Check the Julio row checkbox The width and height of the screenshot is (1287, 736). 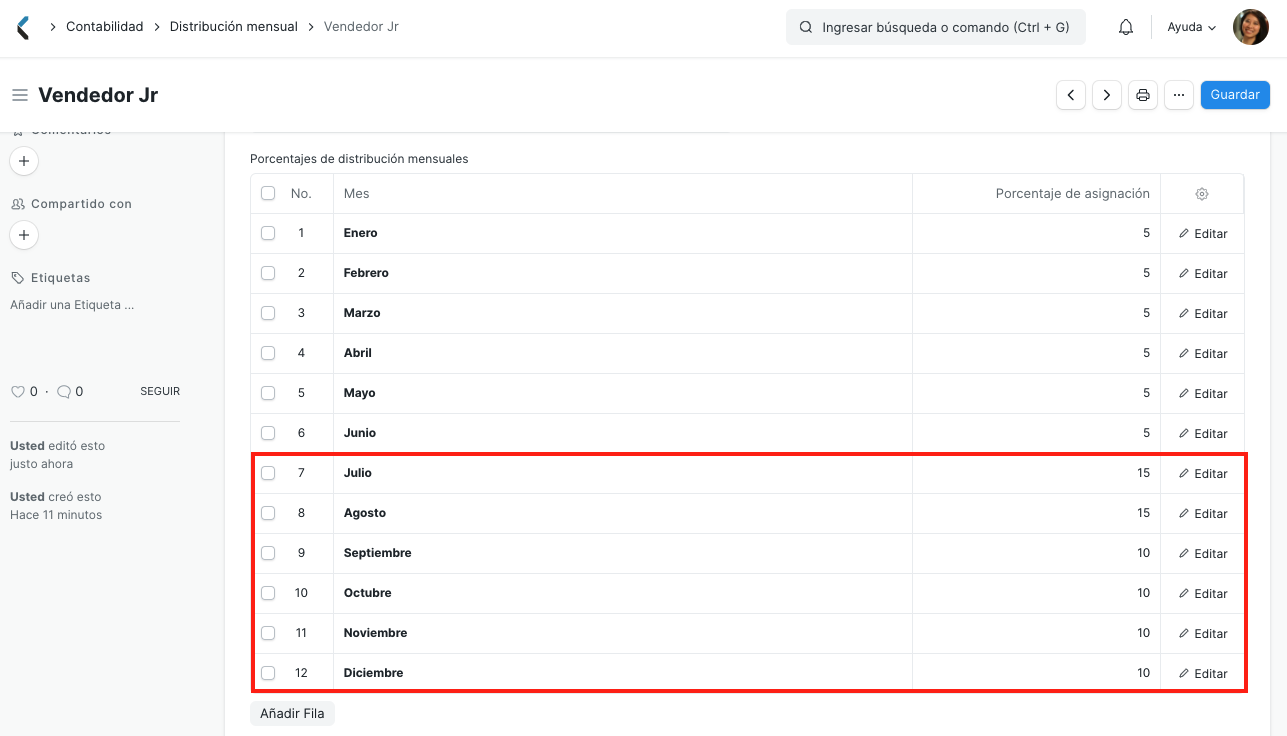[x=268, y=473]
